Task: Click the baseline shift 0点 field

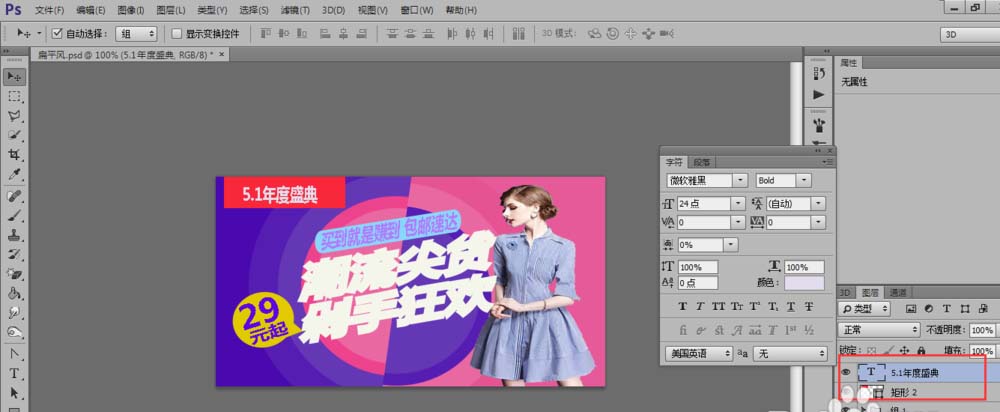Action: click(698, 283)
